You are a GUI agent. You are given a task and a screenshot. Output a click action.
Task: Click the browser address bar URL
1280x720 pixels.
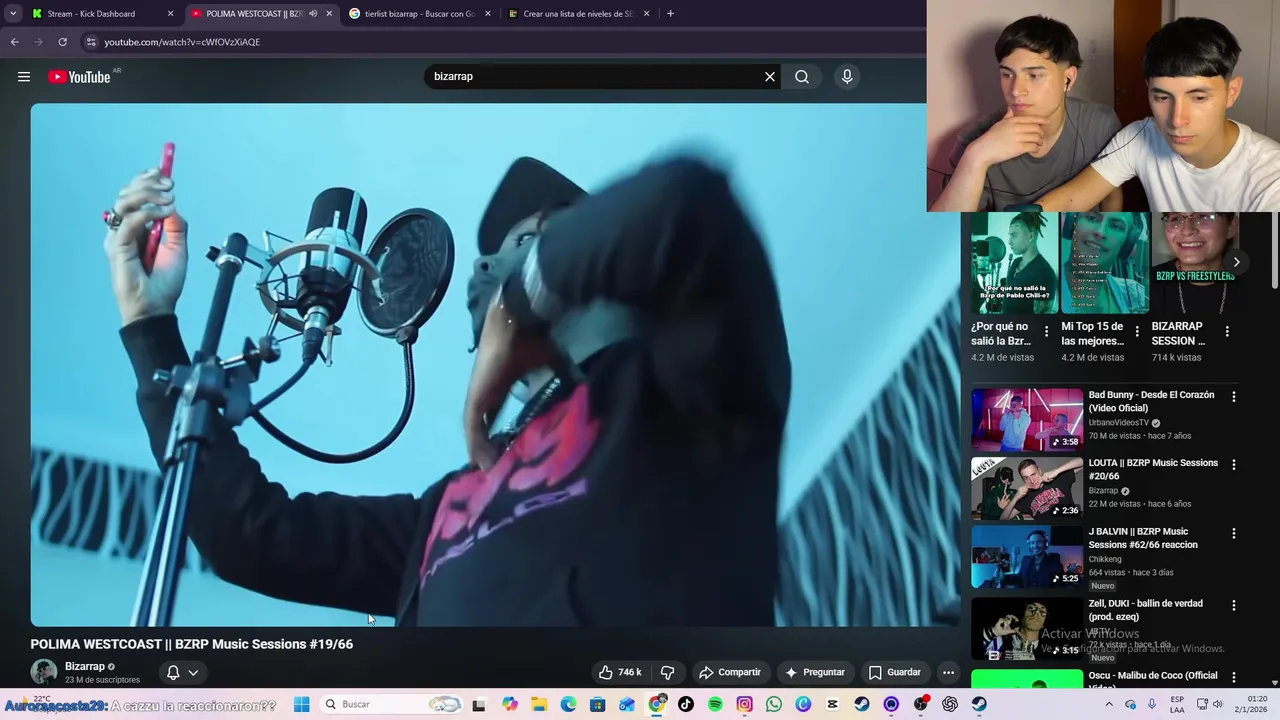click(182, 42)
